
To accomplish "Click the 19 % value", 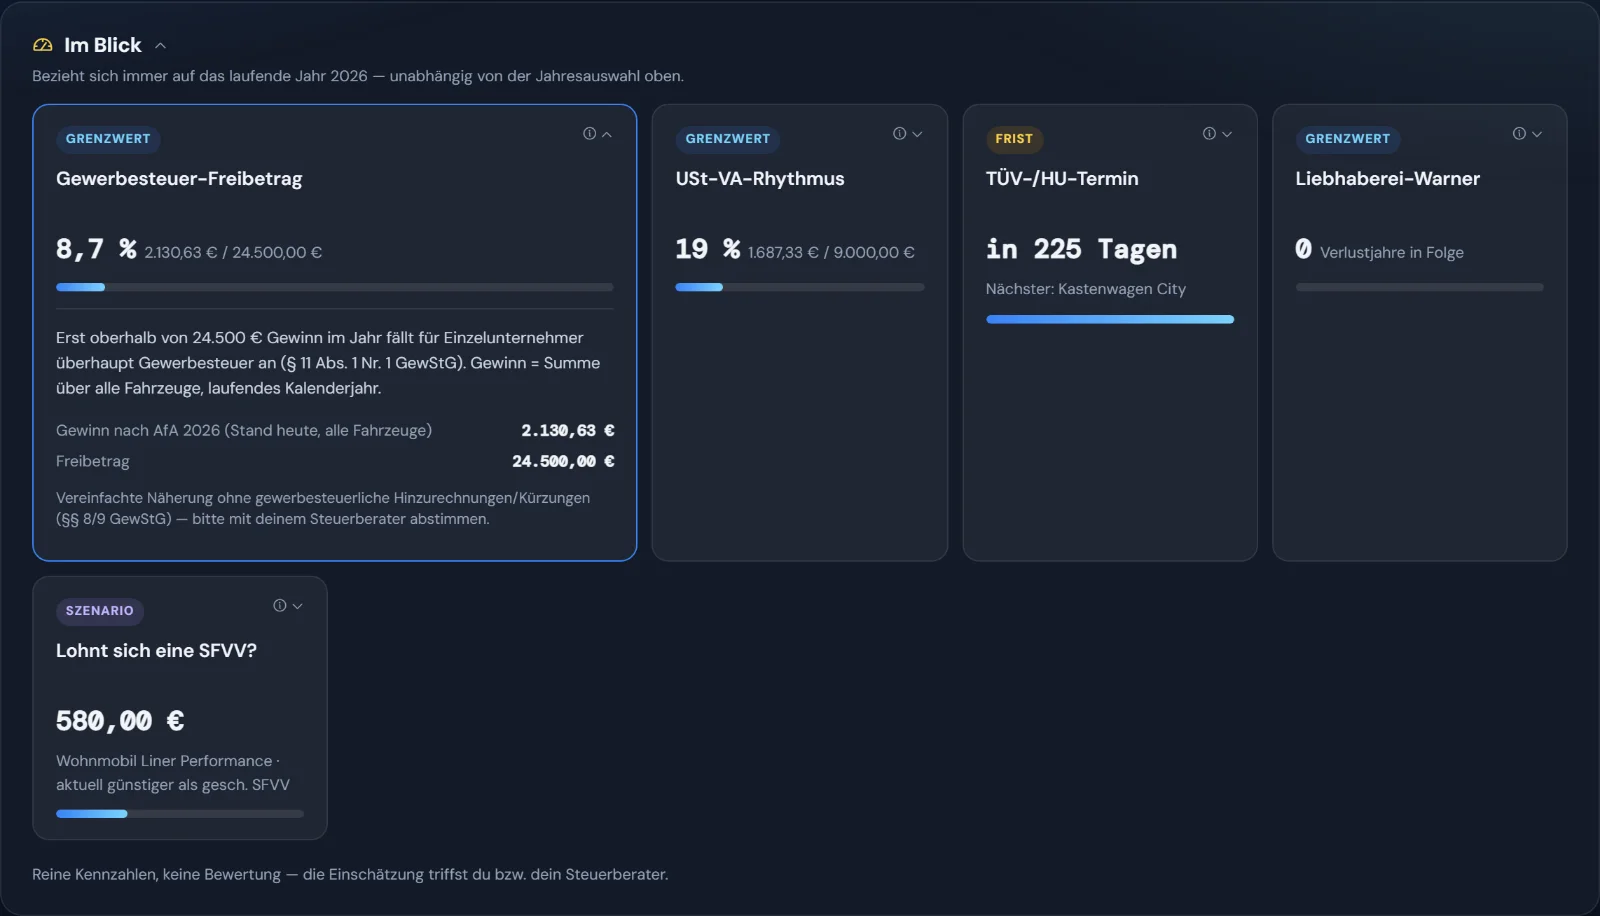I will click(x=708, y=248).
